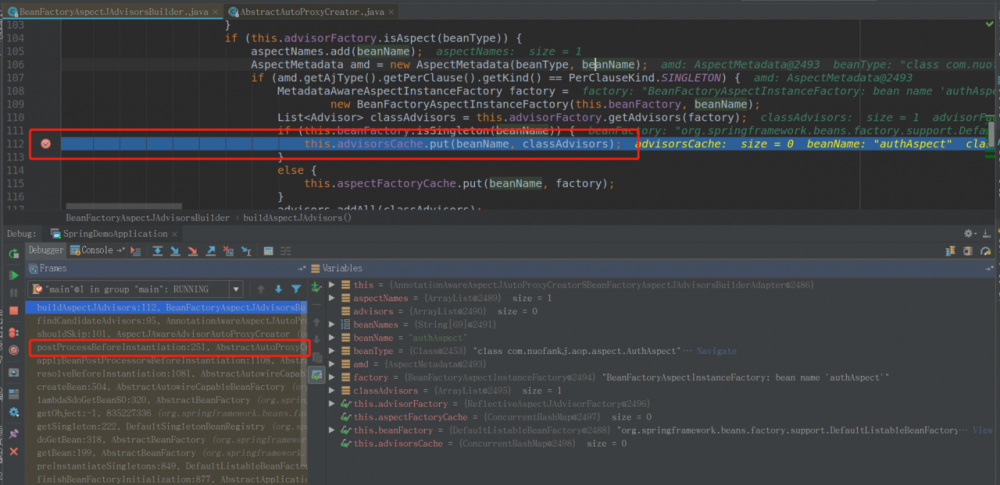Viewport: 1000px width, 485px height.
Task: Toggle the frames filter funnel icon
Action: pos(296,289)
